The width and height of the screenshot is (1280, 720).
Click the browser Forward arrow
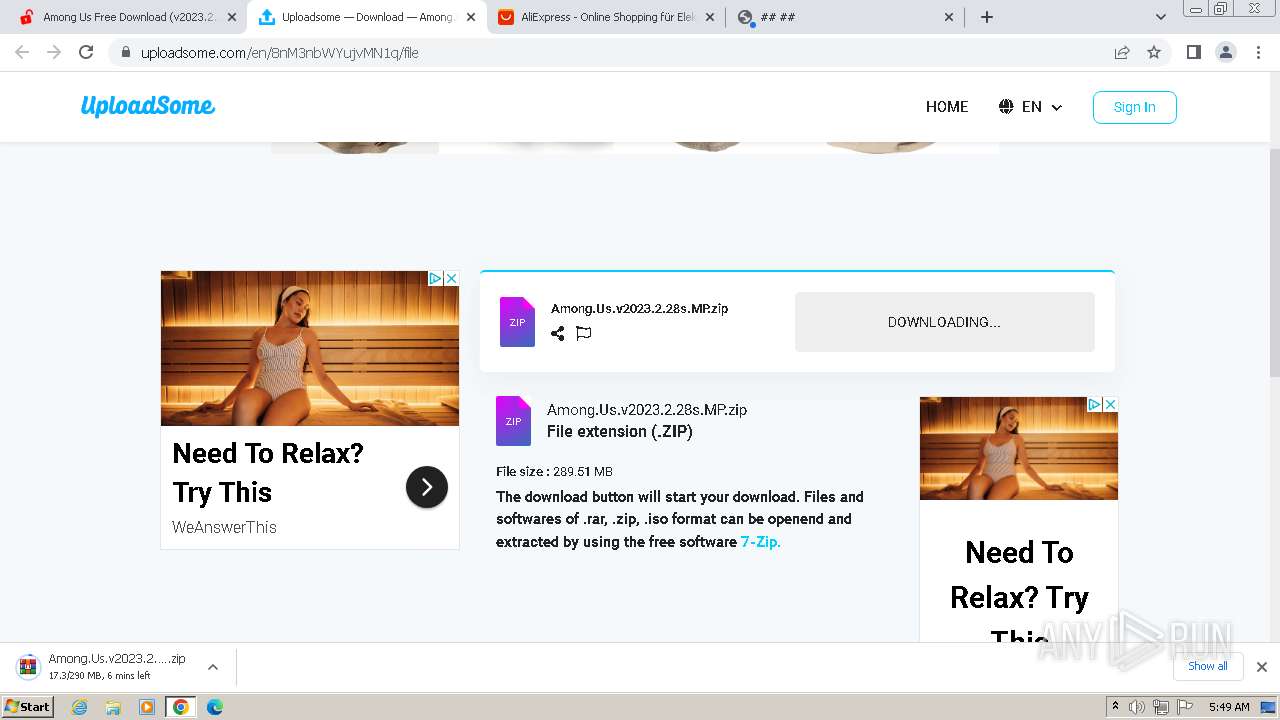click(54, 52)
